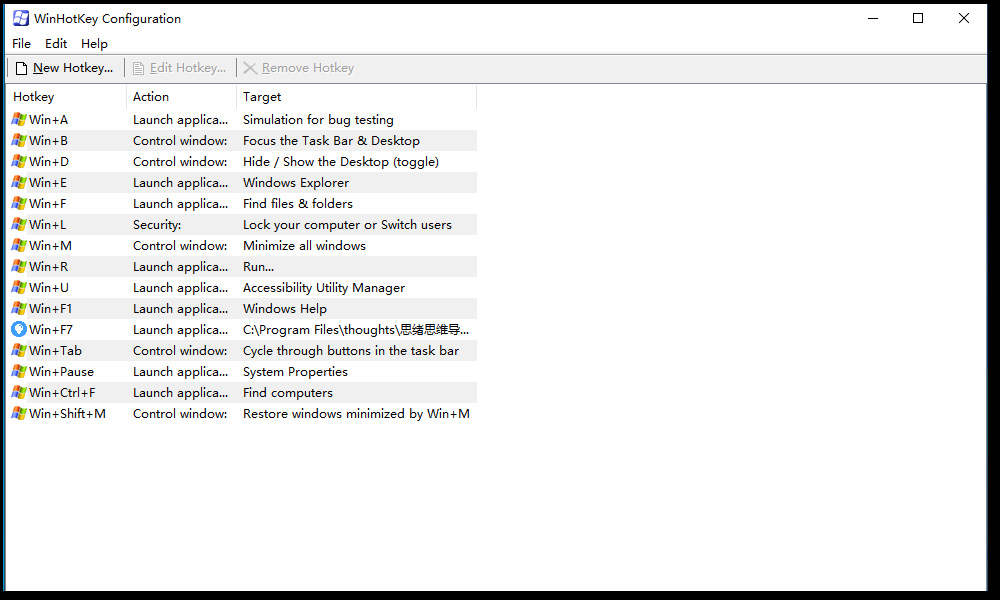This screenshot has width=1000, height=600.
Task: Select the Win+Shift+M hotkey text
Action: click(x=68, y=414)
